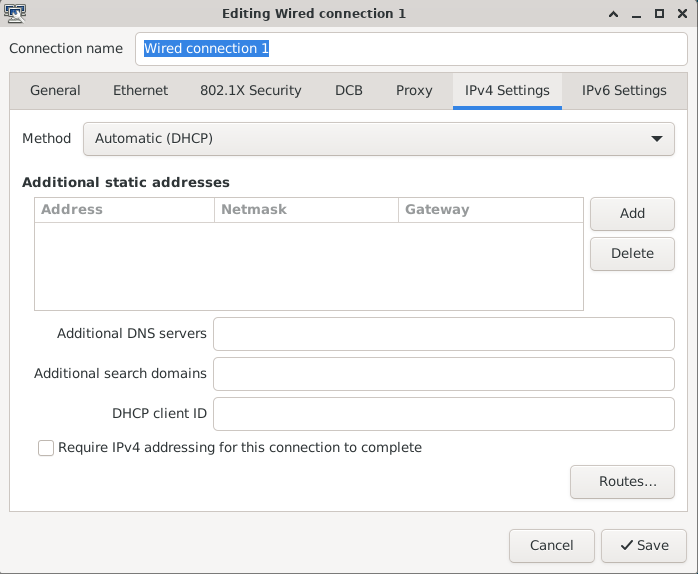Image resolution: width=698 pixels, height=574 pixels.
Task: Select the 802.1X Security tab
Action: (251, 90)
